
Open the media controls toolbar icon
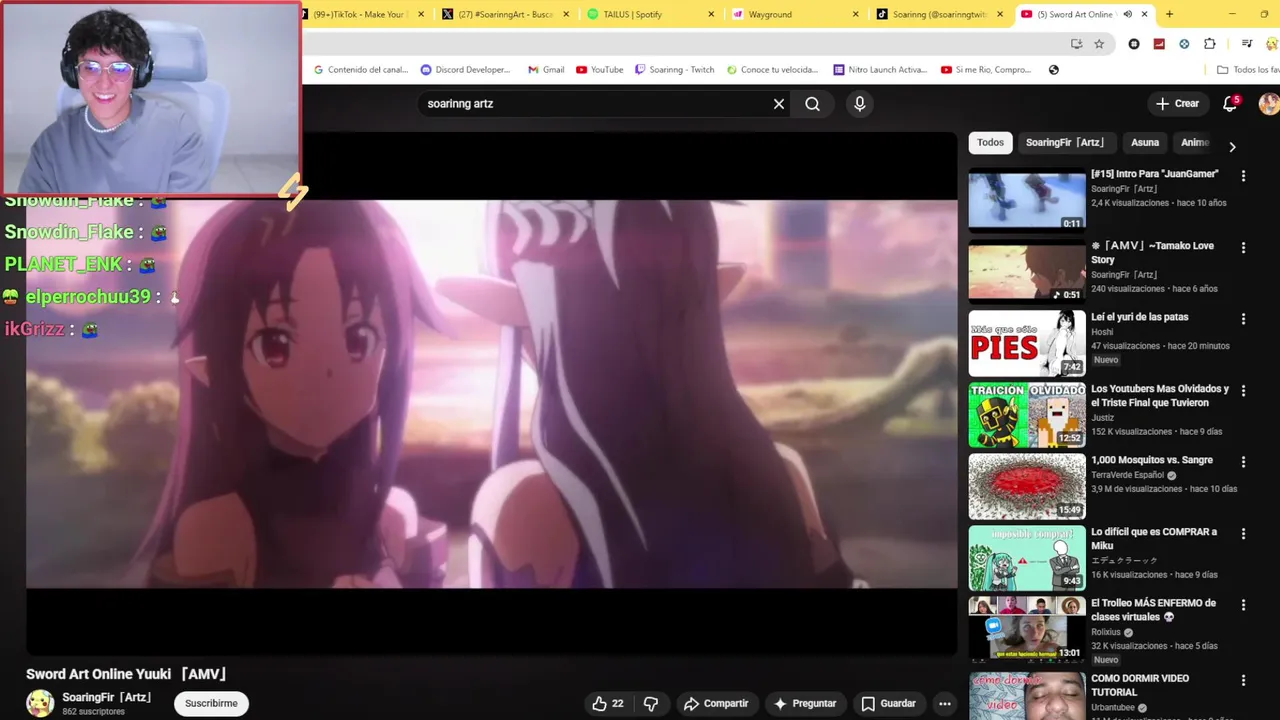(1246, 44)
